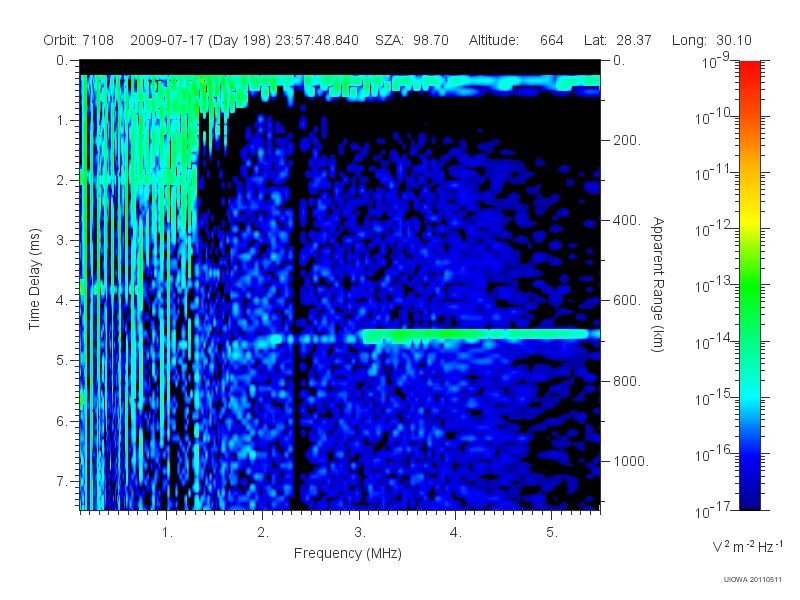Click the '1.' tick on frequency axis
The width and height of the screenshot is (800, 600).
click(x=167, y=533)
